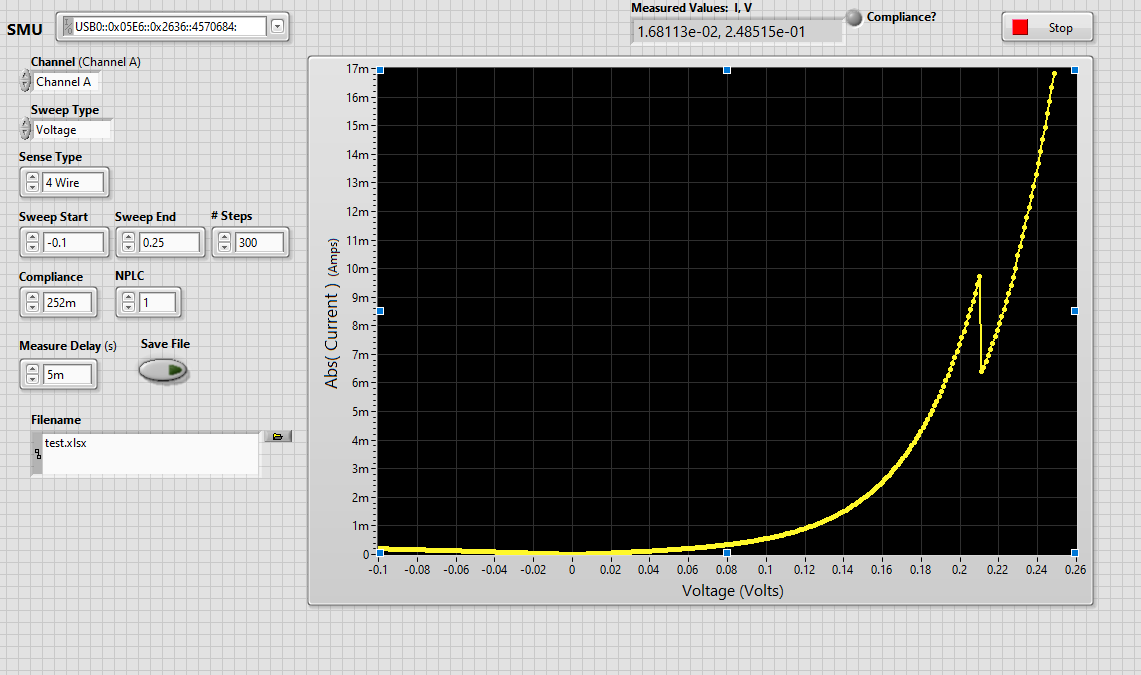Expand the SMU VISA resource dropdown
Viewport: 1141px width, 675px height.
[x=277, y=27]
